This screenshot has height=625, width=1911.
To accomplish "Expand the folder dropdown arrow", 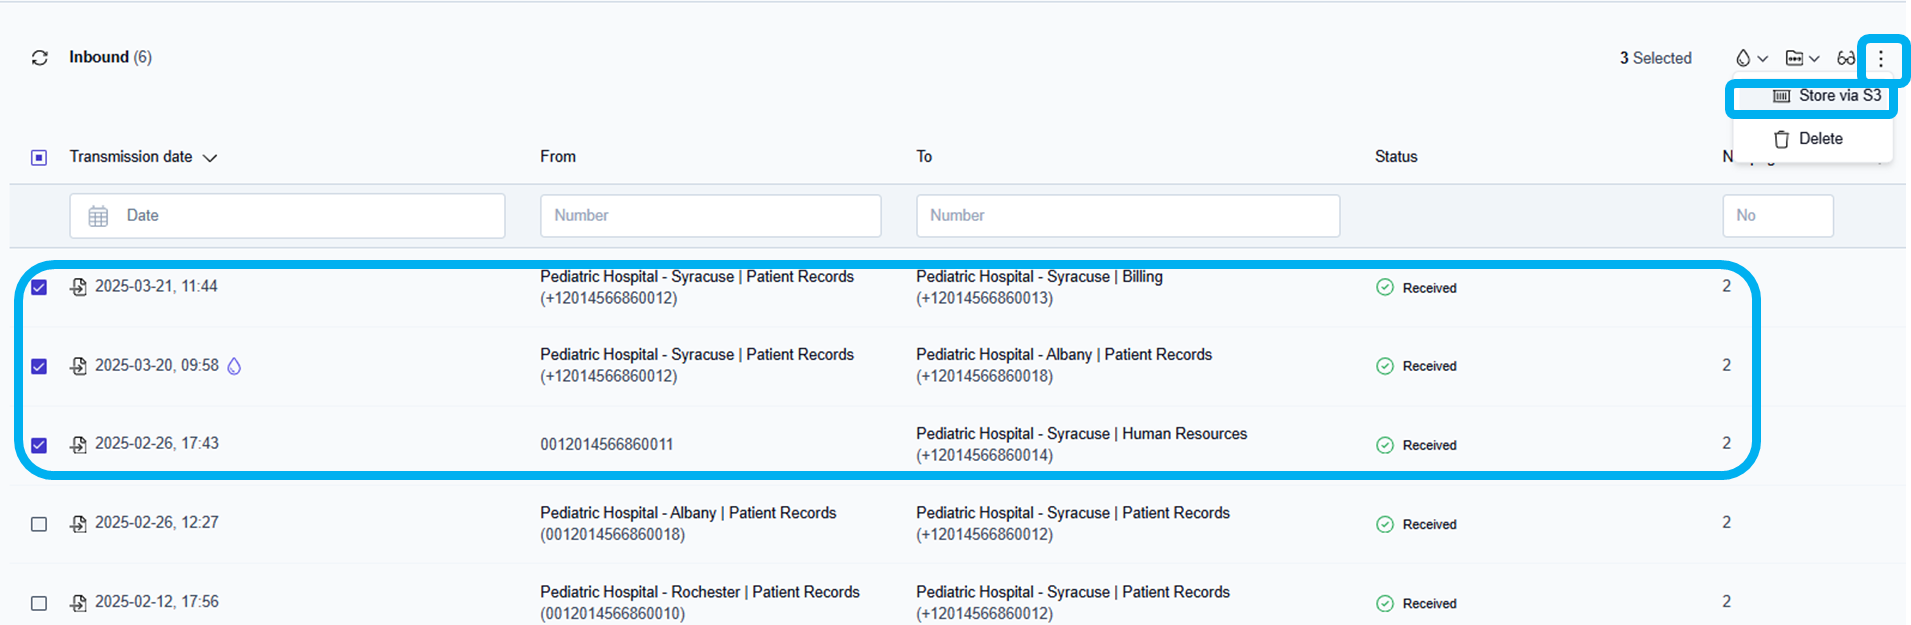I will point(1814,59).
